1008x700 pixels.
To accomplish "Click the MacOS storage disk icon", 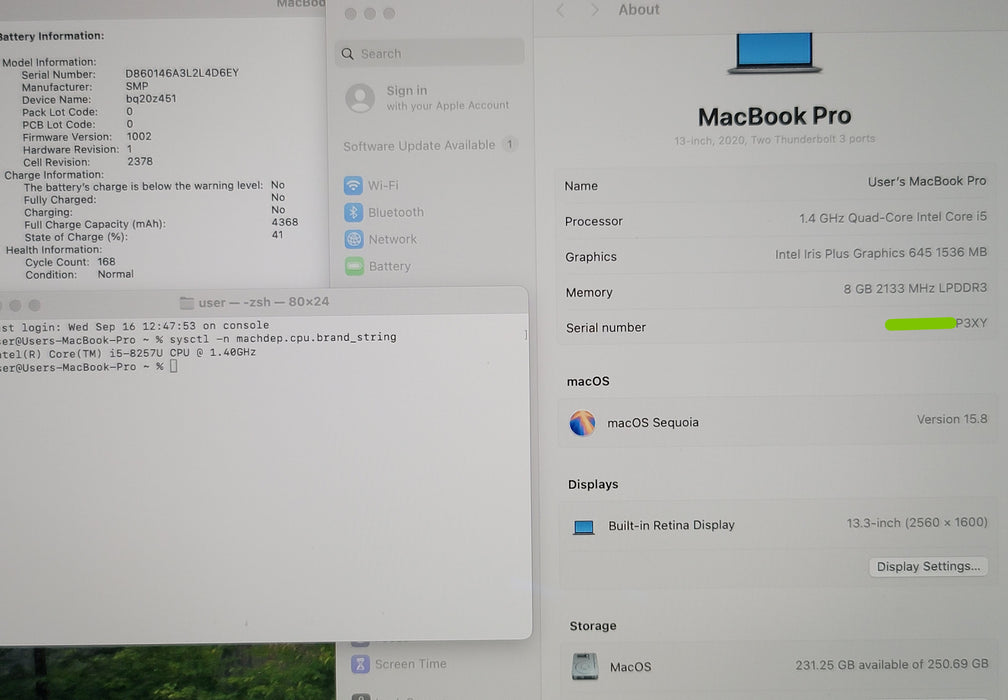I will [x=585, y=667].
